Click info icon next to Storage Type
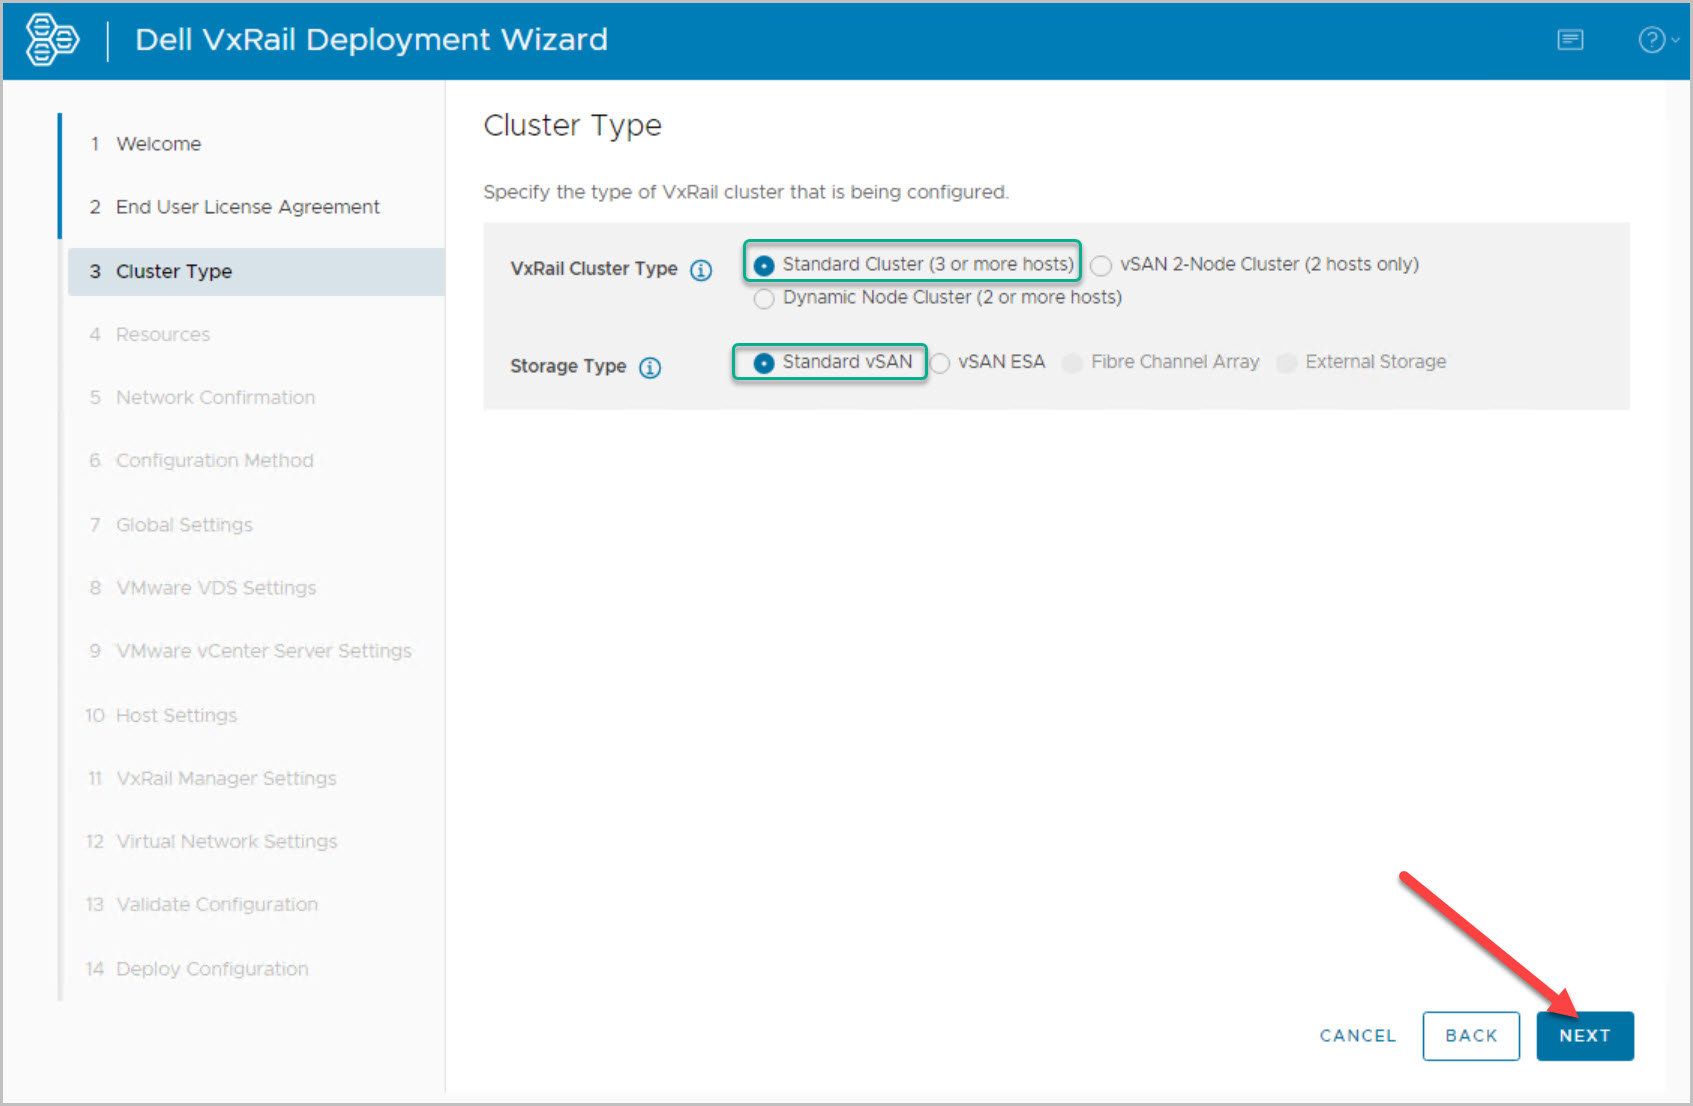This screenshot has width=1693, height=1106. tap(650, 368)
